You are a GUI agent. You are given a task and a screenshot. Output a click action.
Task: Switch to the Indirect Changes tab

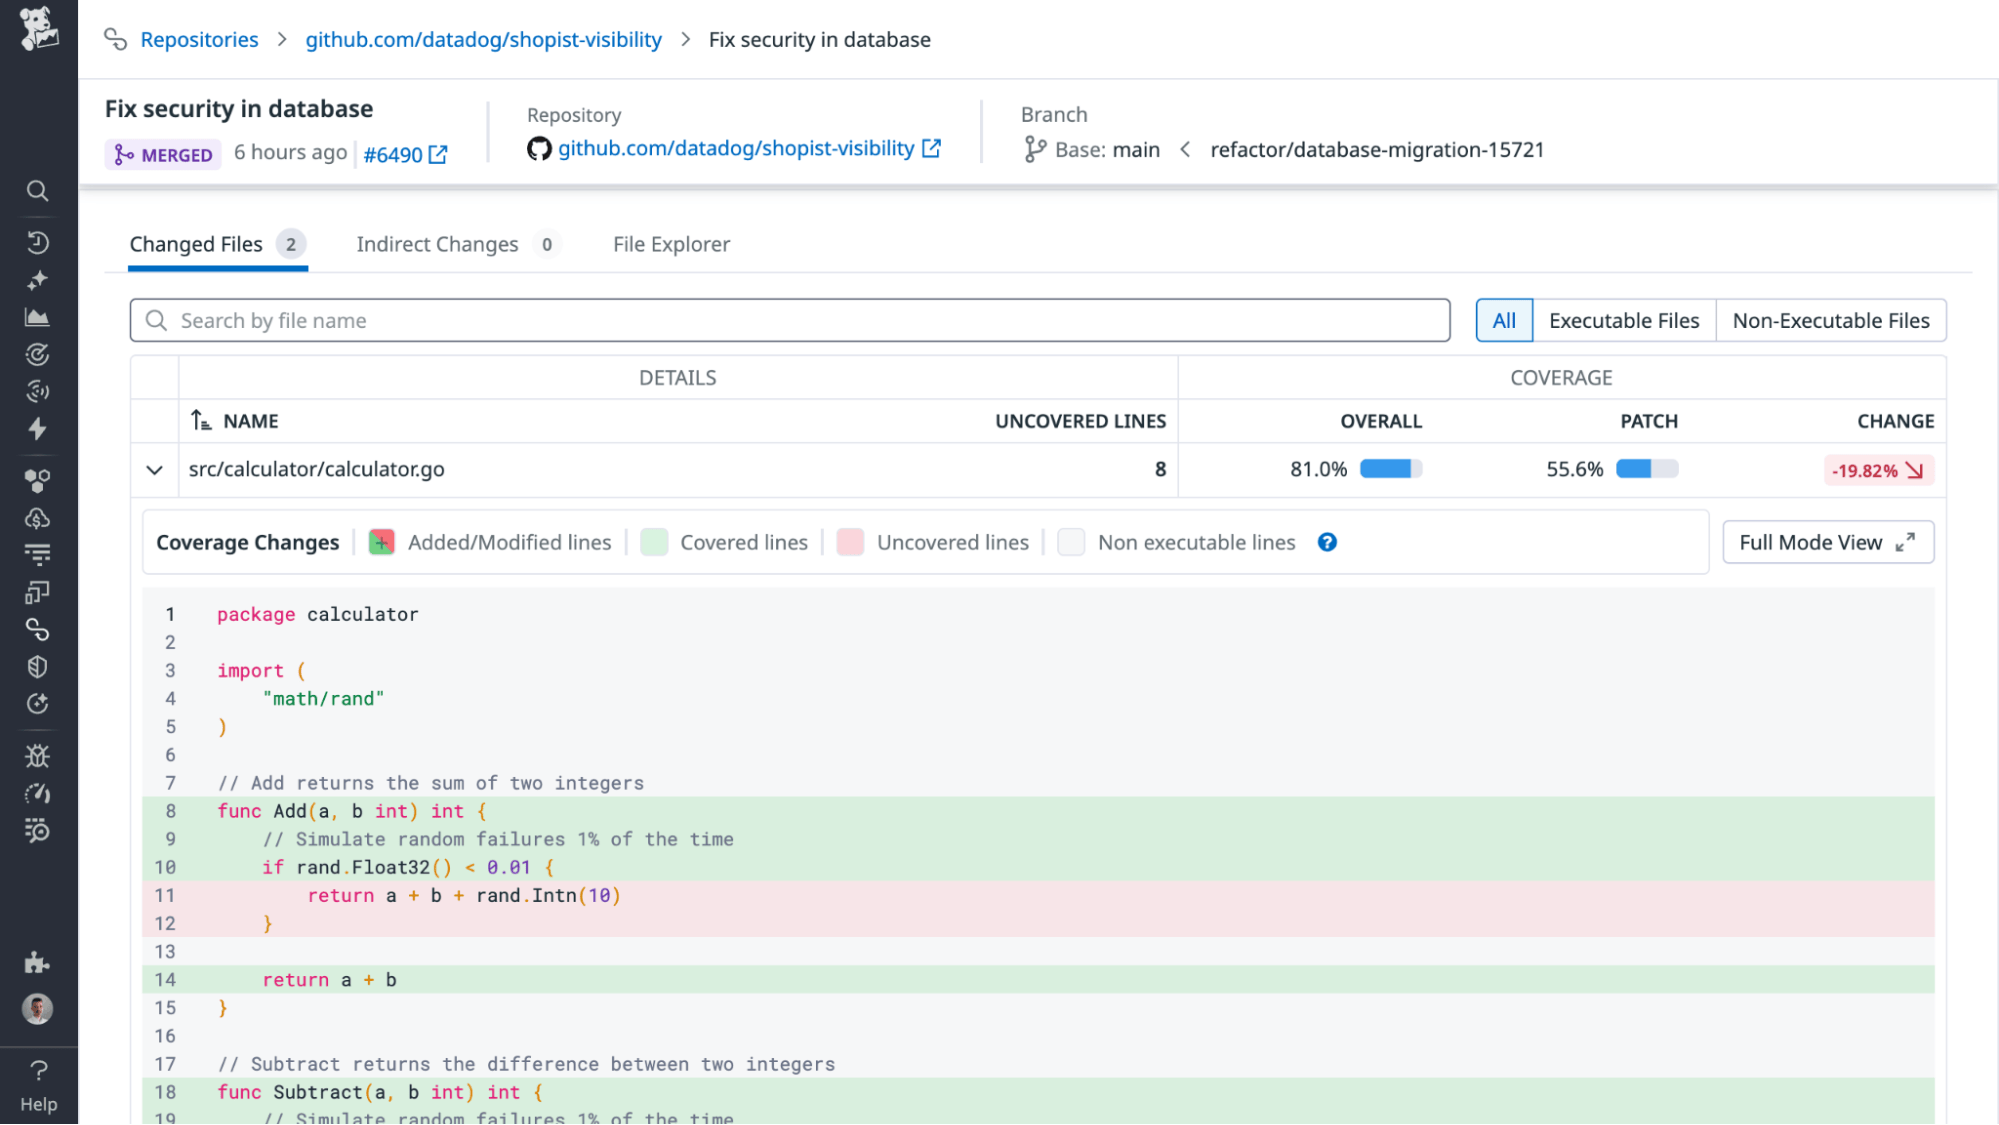pos(437,244)
